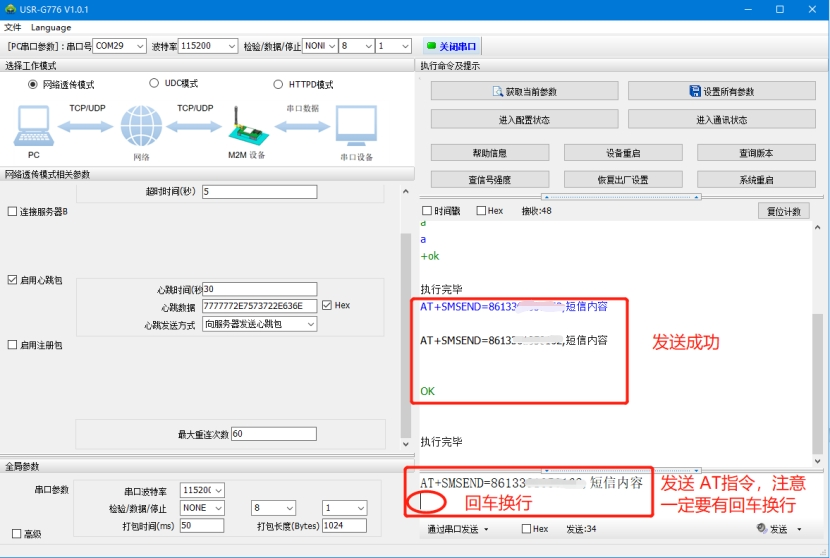830x558 pixels.
Task: Click the 网络 globe icon in diagram
Action: (140, 127)
